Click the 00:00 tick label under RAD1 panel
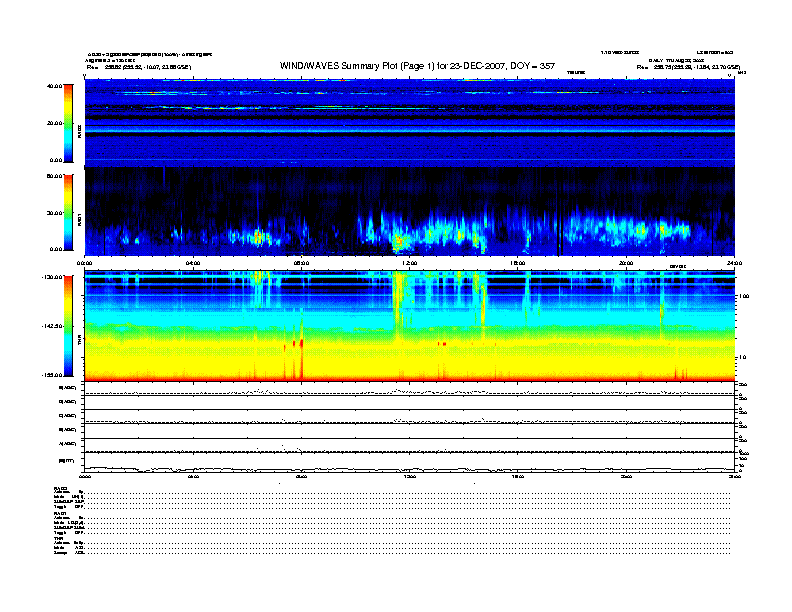Screen dimensions: 792x612 pos(84,263)
